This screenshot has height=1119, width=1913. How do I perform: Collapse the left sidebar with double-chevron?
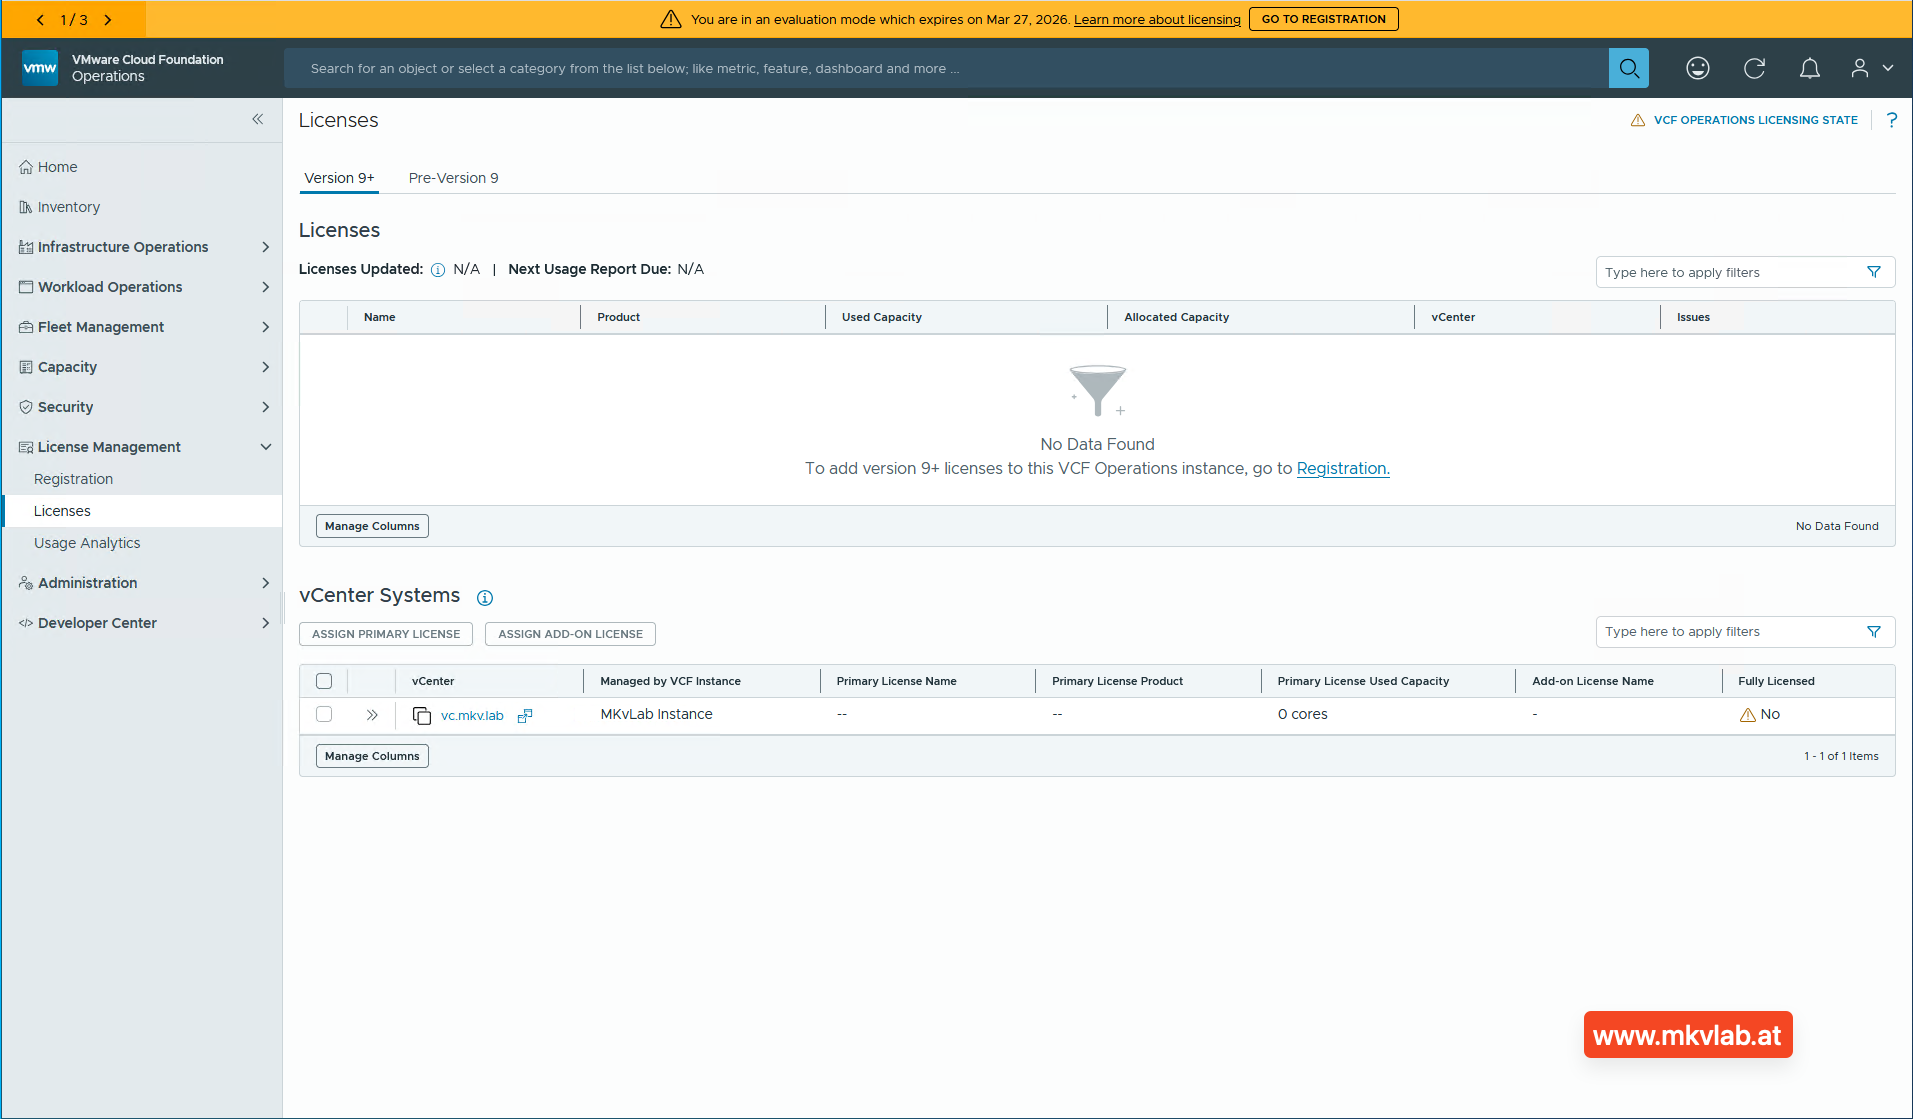click(258, 119)
